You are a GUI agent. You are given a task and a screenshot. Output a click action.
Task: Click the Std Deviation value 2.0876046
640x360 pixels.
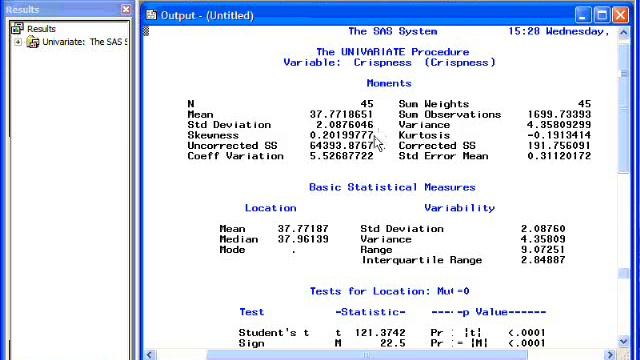(x=344, y=125)
